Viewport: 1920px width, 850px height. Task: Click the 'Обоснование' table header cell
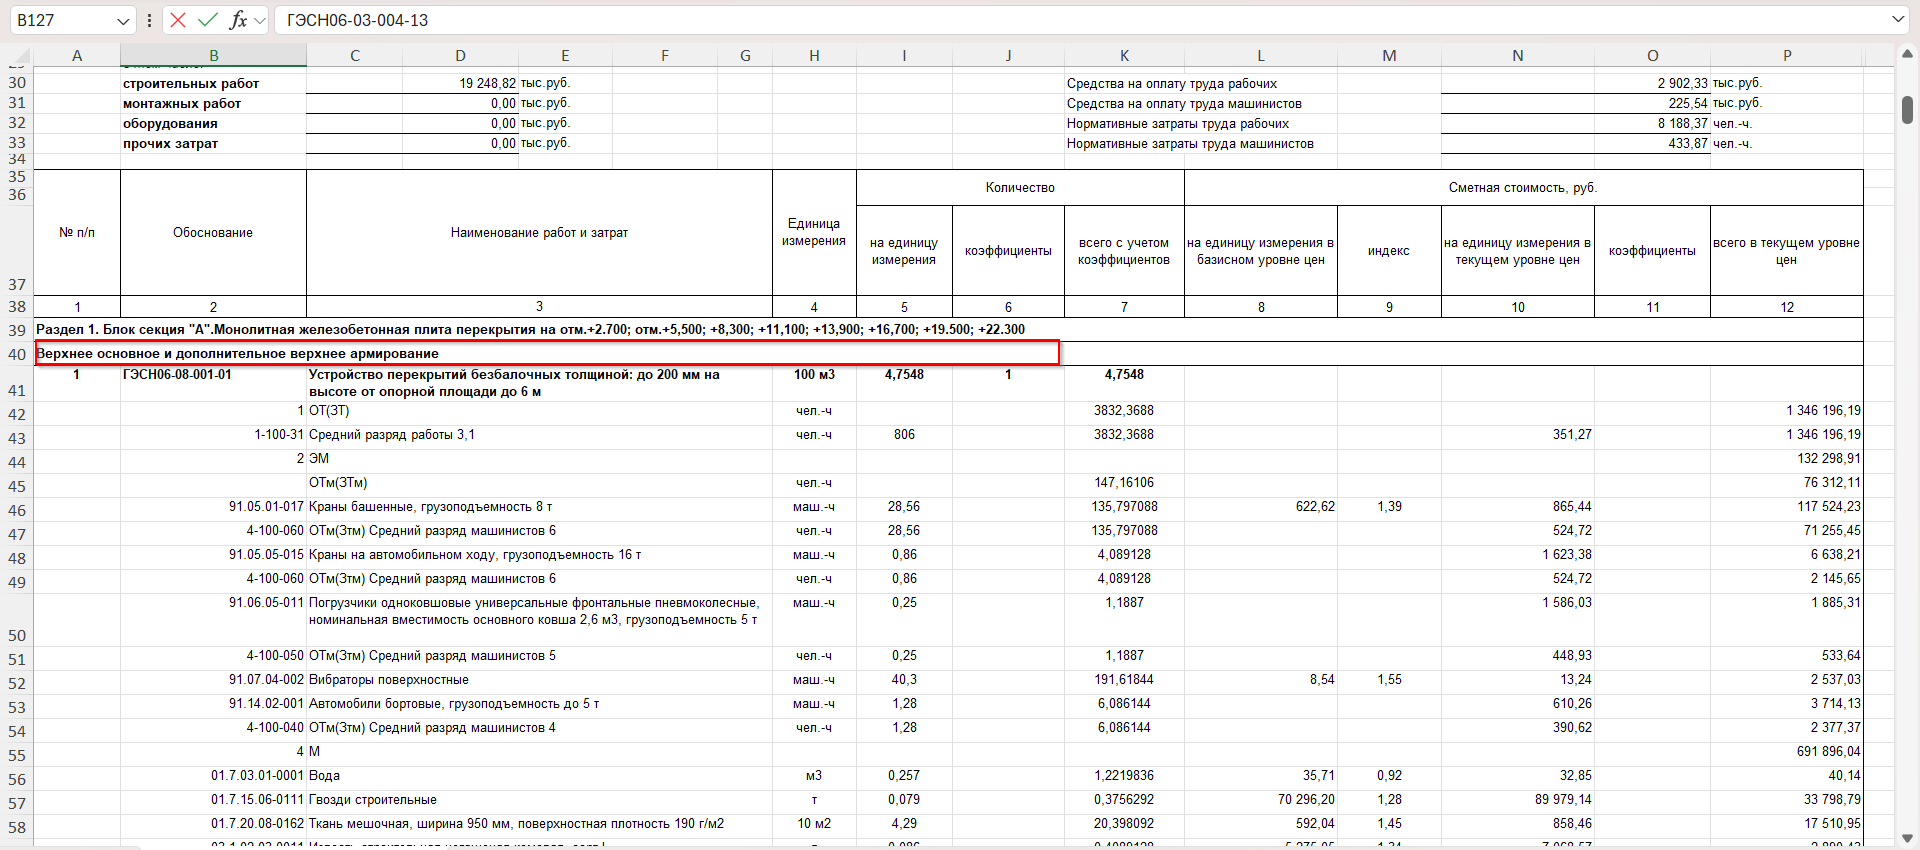tap(213, 232)
